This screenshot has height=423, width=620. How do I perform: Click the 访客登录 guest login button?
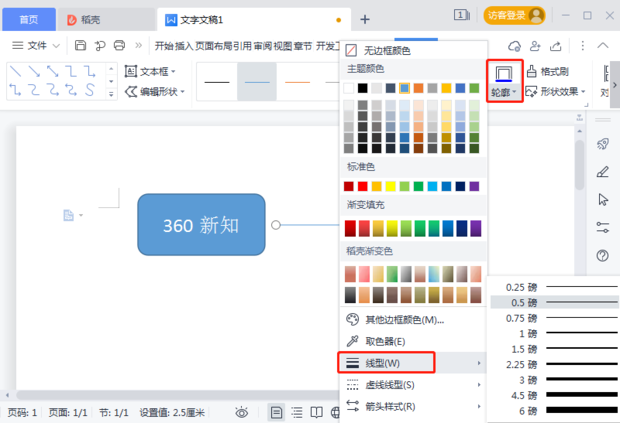514,15
